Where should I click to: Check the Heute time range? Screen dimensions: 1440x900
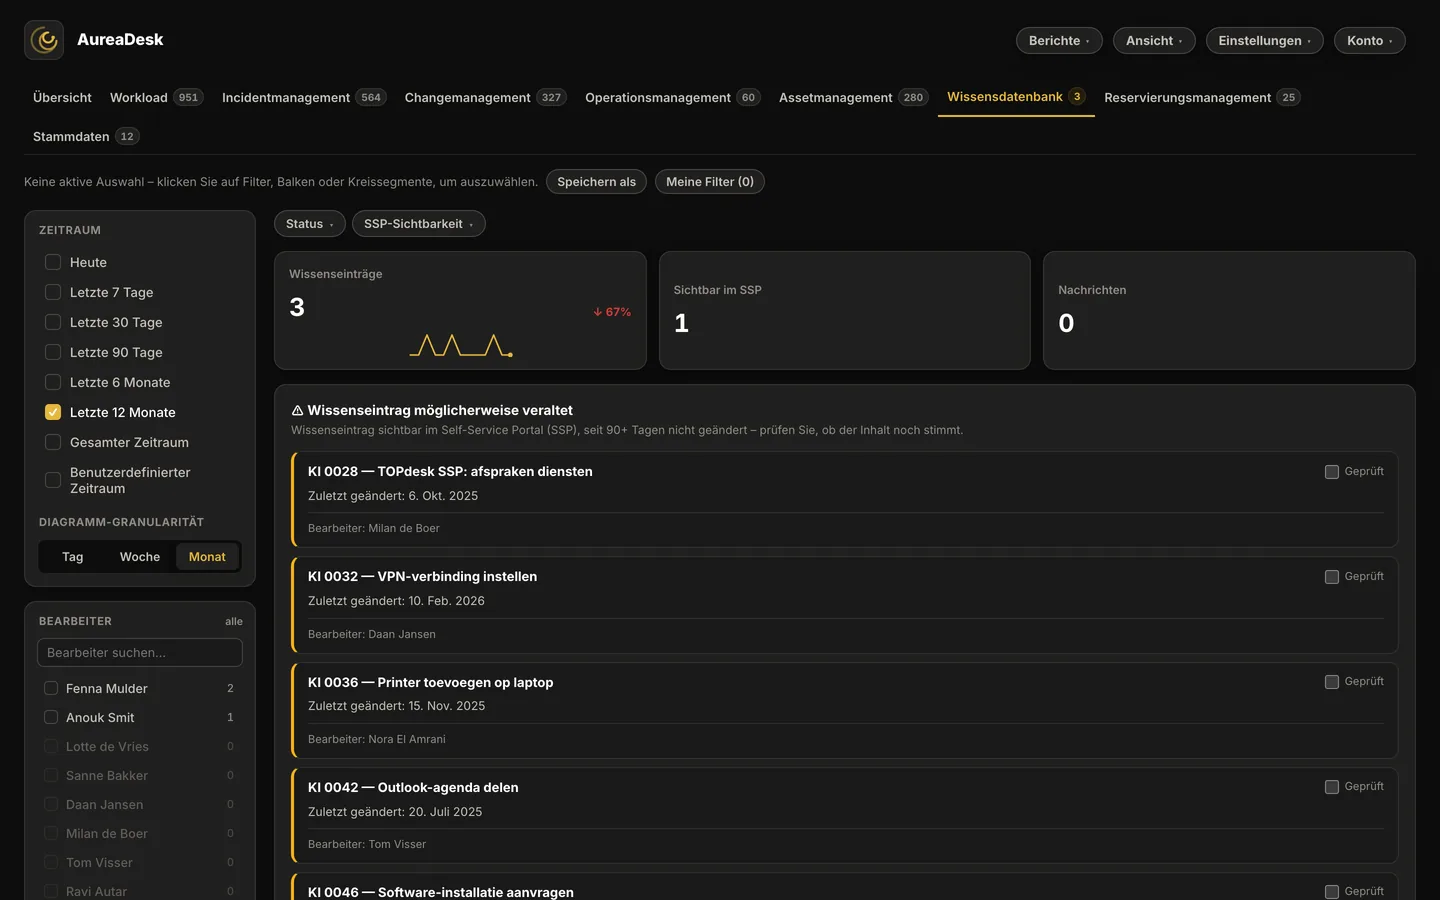(53, 262)
